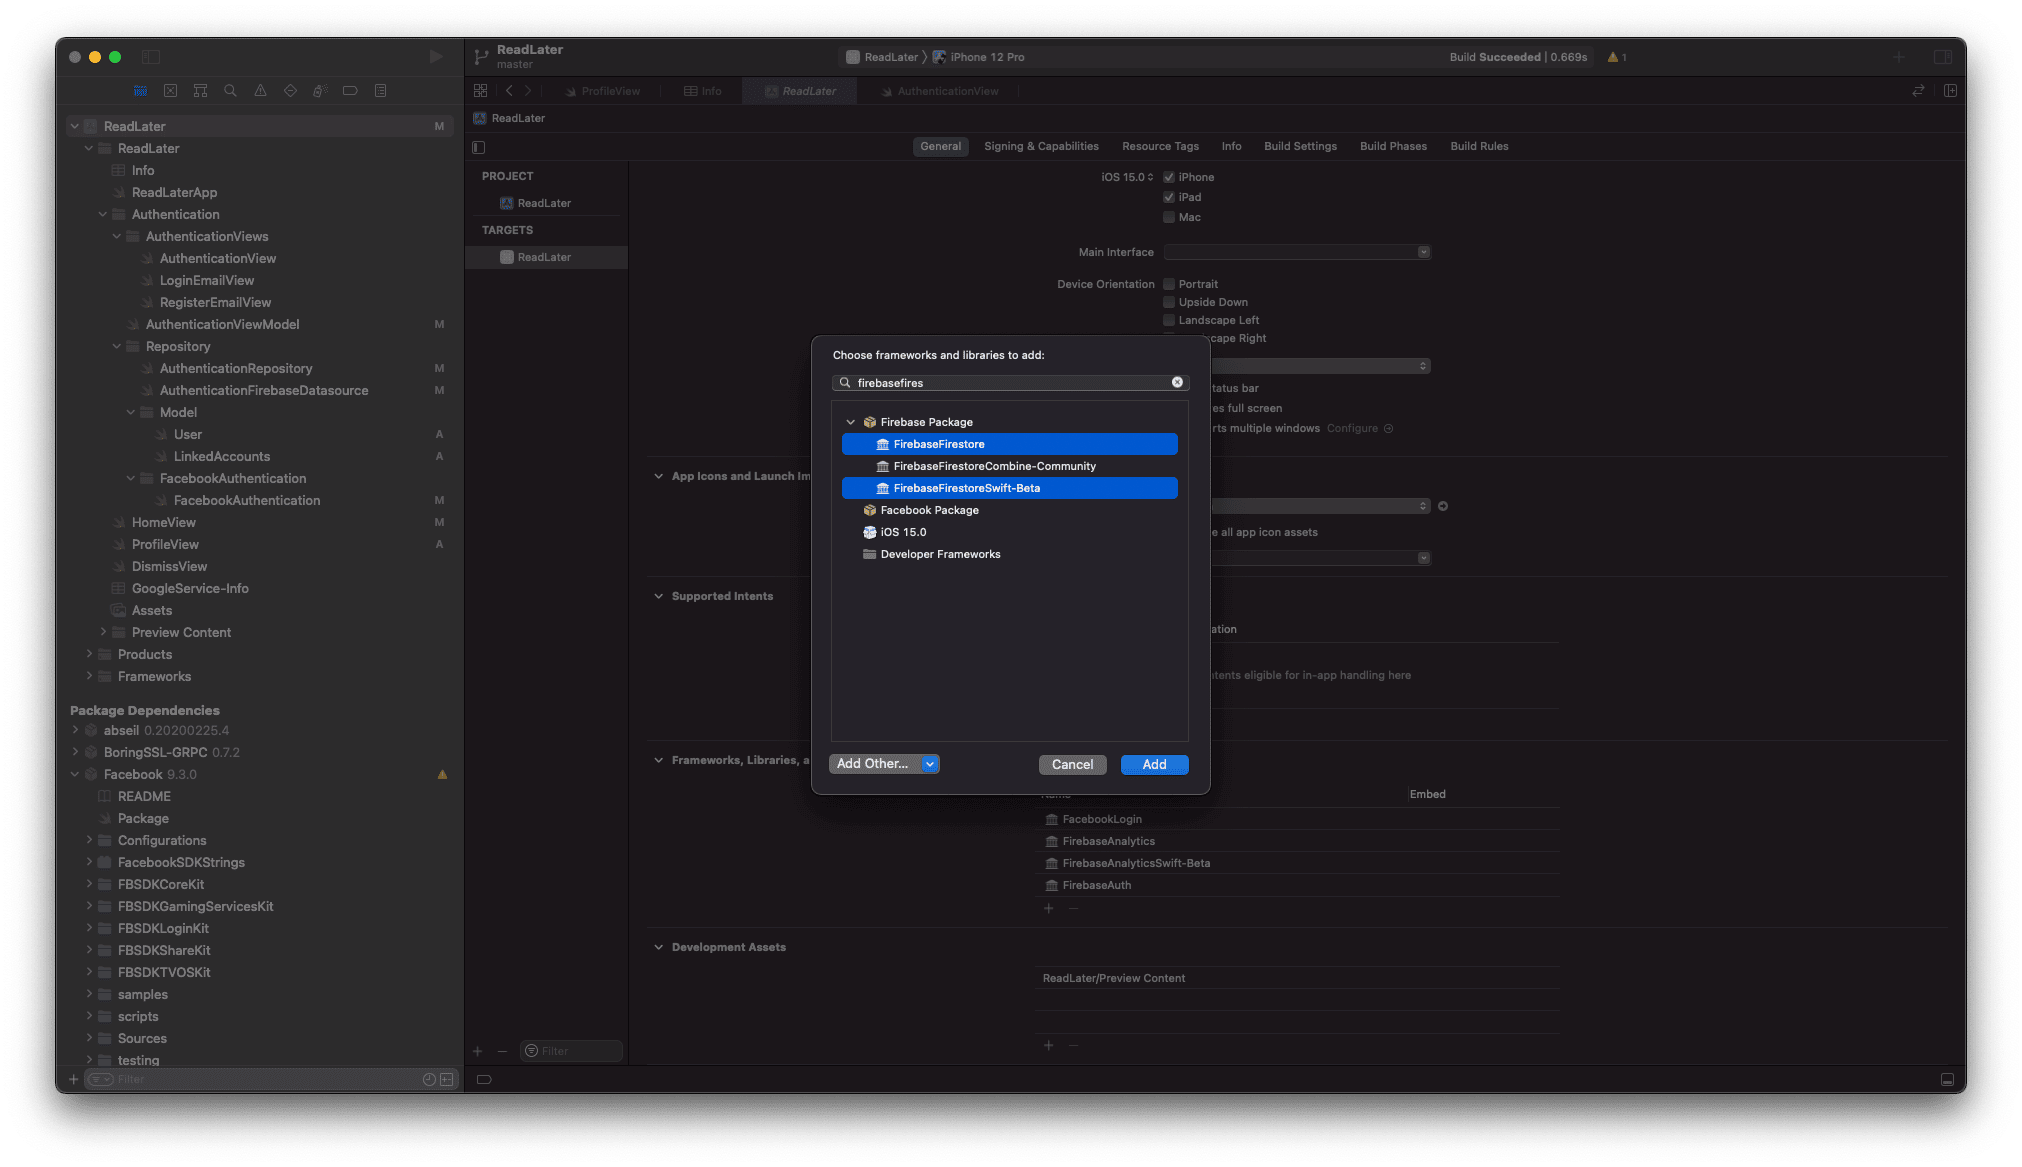Open the find navigator magnifier icon
Viewport: 2022px width, 1167px height.
pyautogui.click(x=231, y=91)
